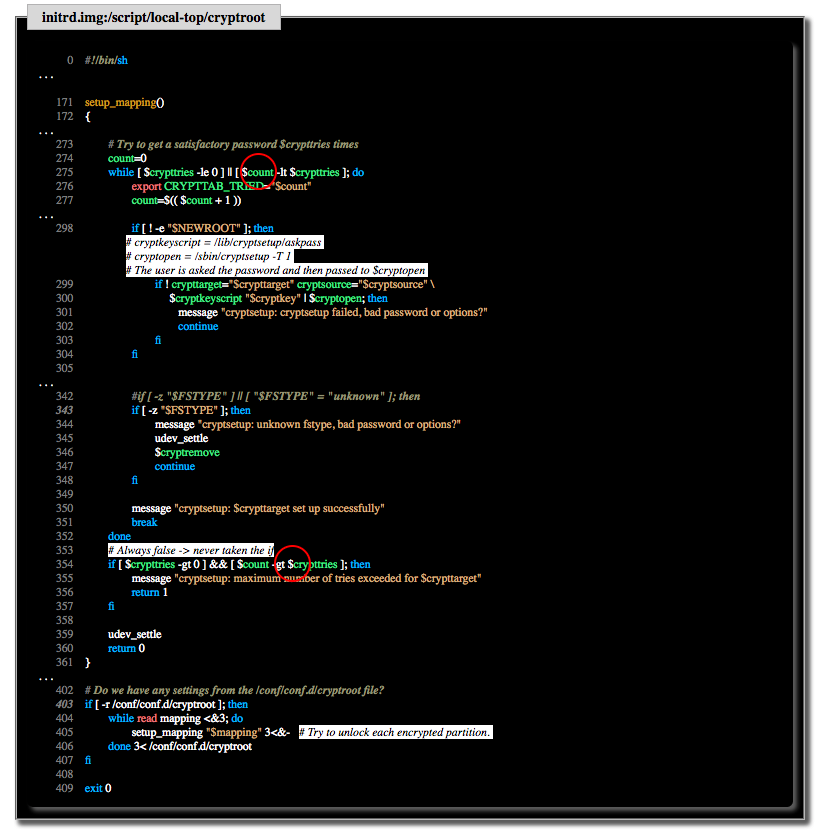This screenshot has height=831, width=828.
Task: Click '$crypttries -gt 0' on line 354
Action: [x=162, y=564]
